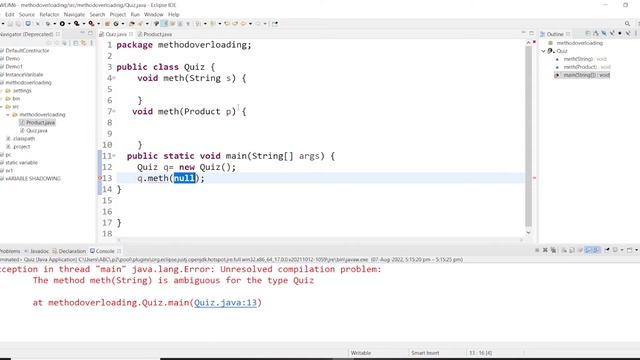640x360 pixels.
Task: Click the editor vertical scrollbar
Action: click(x=529, y=136)
